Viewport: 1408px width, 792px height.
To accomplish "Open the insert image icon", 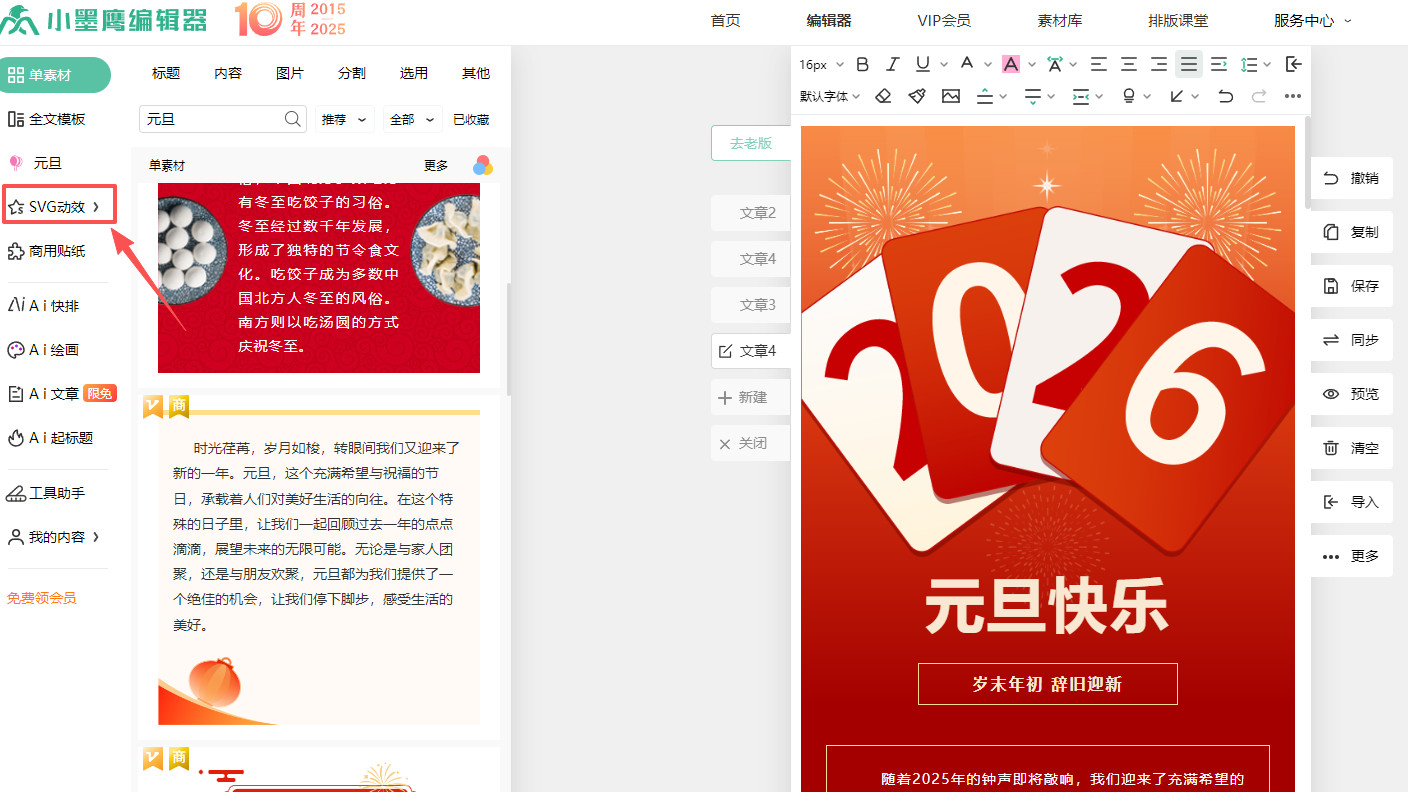I will 951,96.
